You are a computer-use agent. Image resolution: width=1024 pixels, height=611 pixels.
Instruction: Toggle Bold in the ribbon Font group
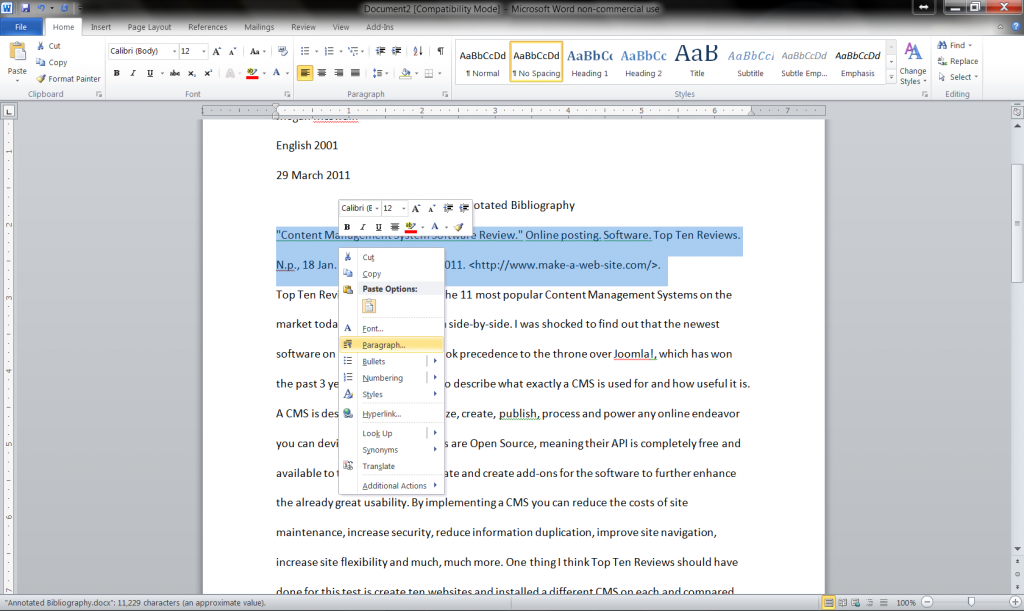coord(117,73)
